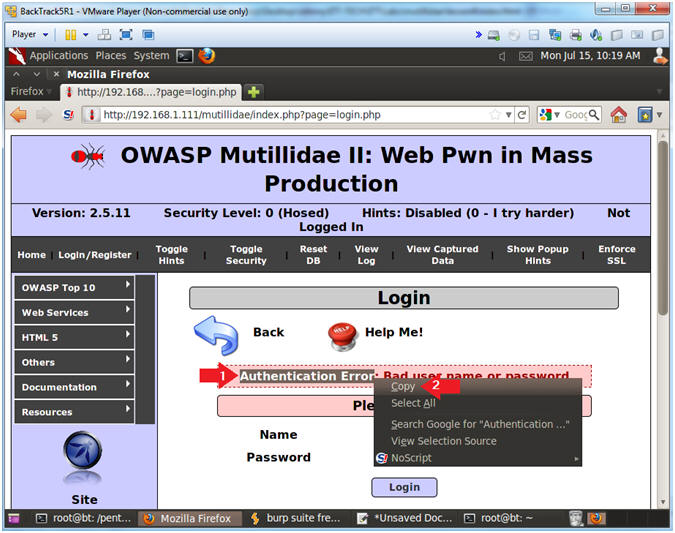The width and height of the screenshot is (675, 533).
Task: Launch the terminal from top panel
Action: coord(185,56)
